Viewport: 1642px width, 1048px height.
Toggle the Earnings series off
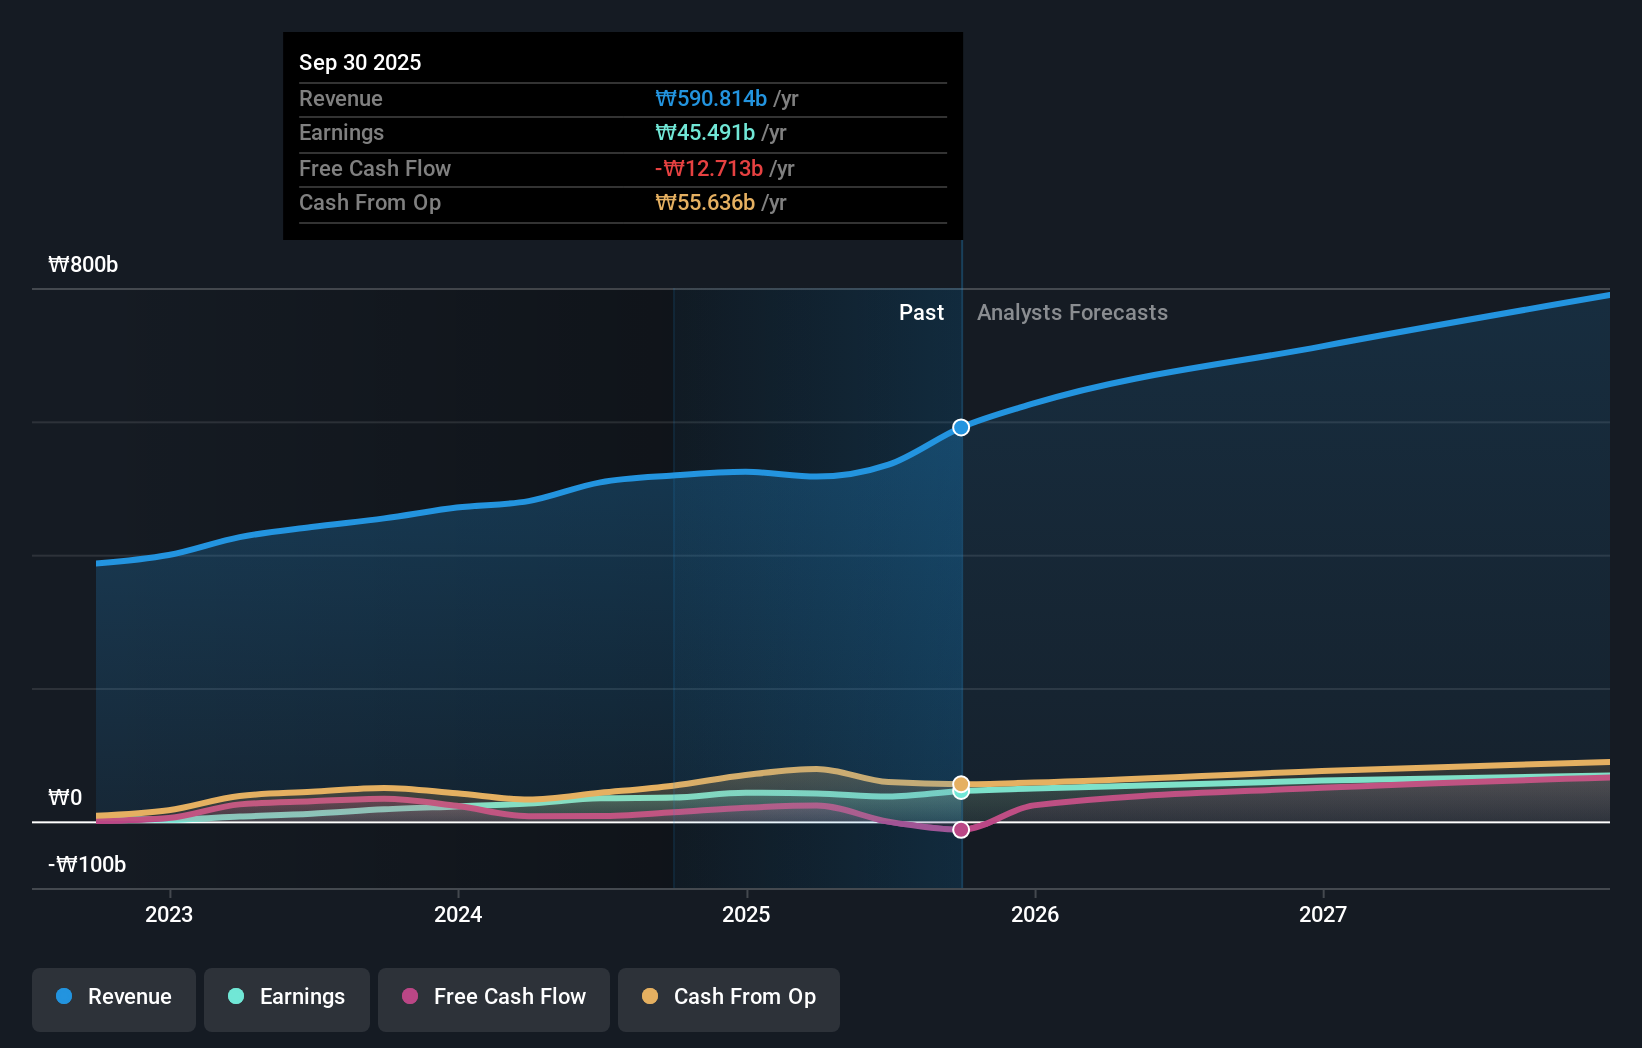pos(286,997)
